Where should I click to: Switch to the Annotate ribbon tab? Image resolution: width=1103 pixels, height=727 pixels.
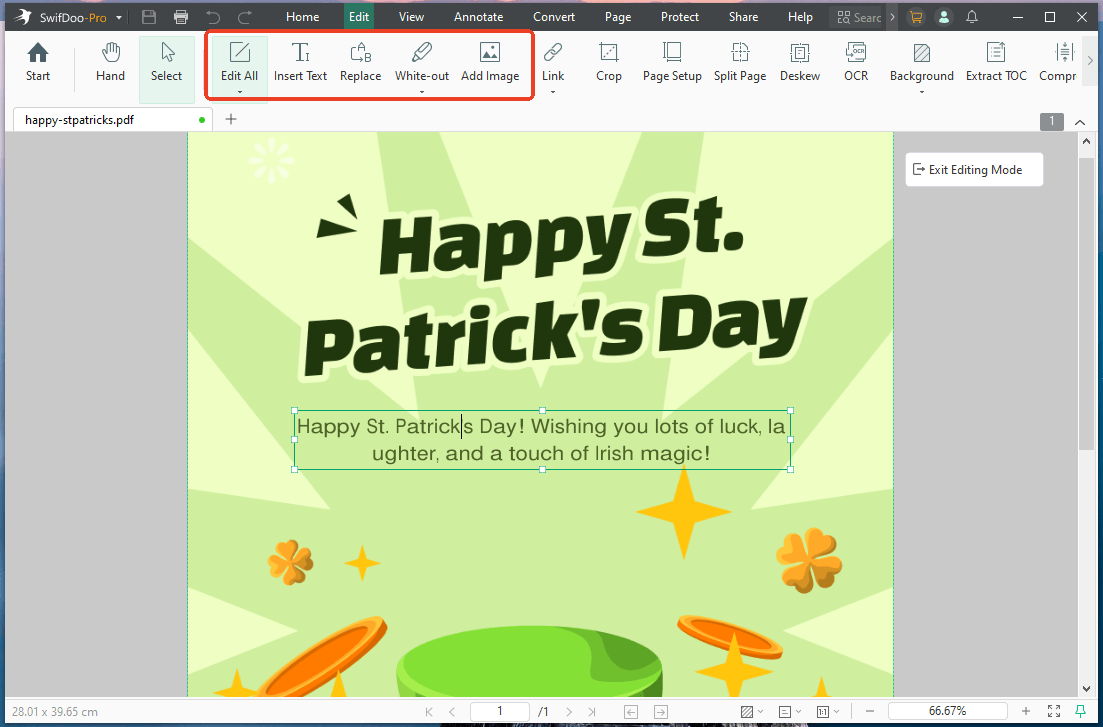pyautogui.click(x=478, y=16)
